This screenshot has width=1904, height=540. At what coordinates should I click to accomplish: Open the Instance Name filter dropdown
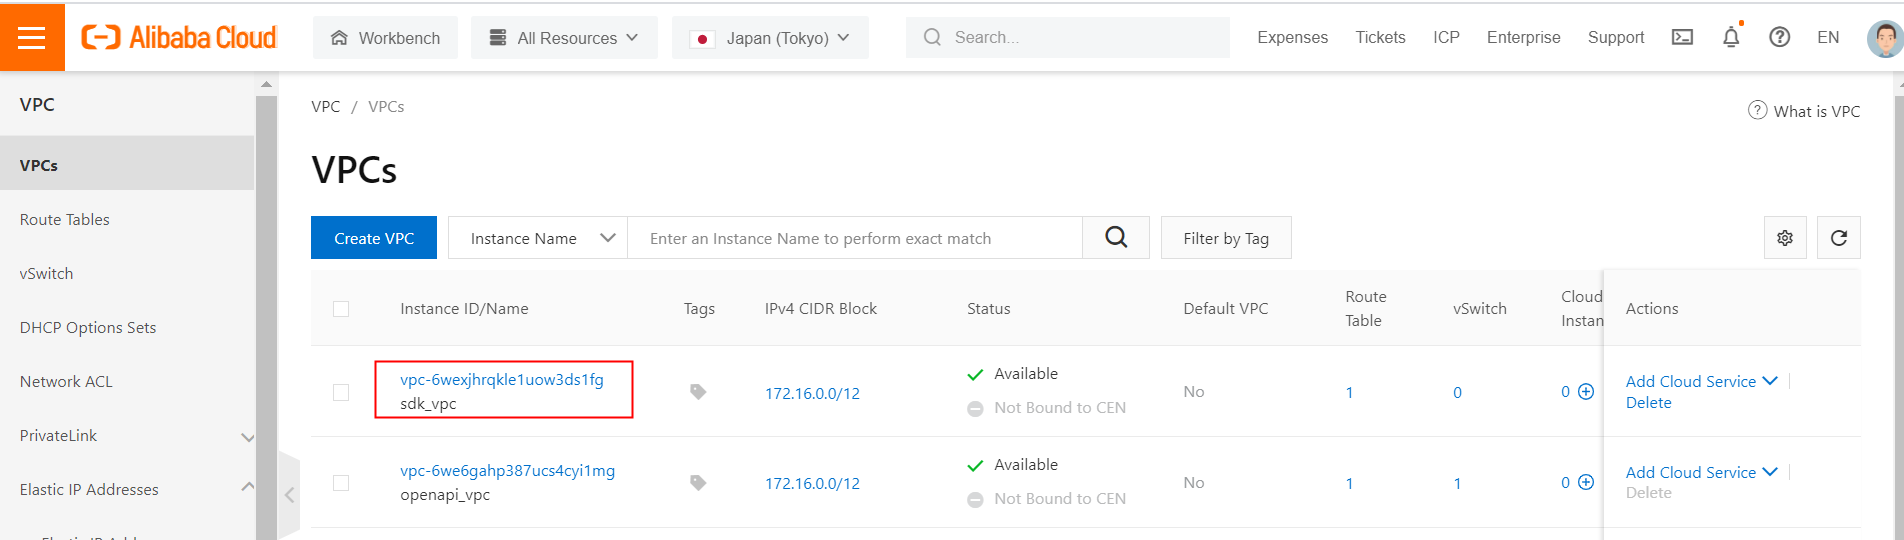(538, 238)
